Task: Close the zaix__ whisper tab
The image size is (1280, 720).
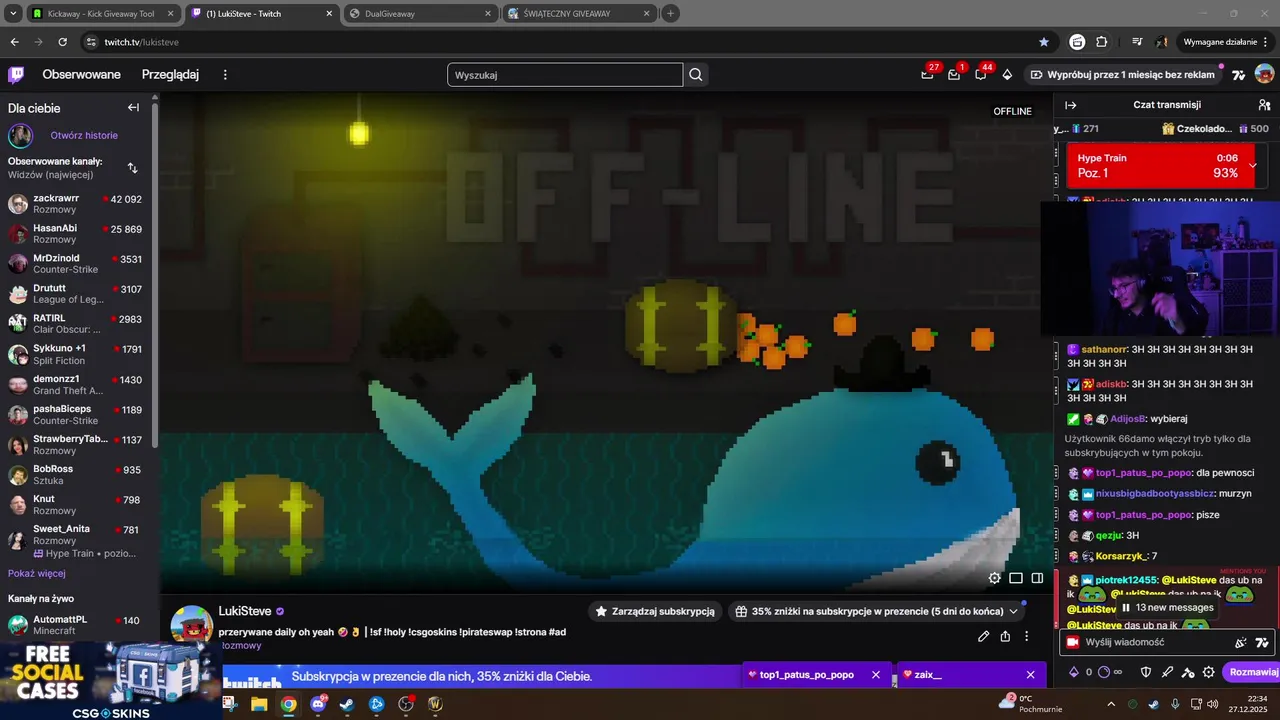Action: point(1030,675)
